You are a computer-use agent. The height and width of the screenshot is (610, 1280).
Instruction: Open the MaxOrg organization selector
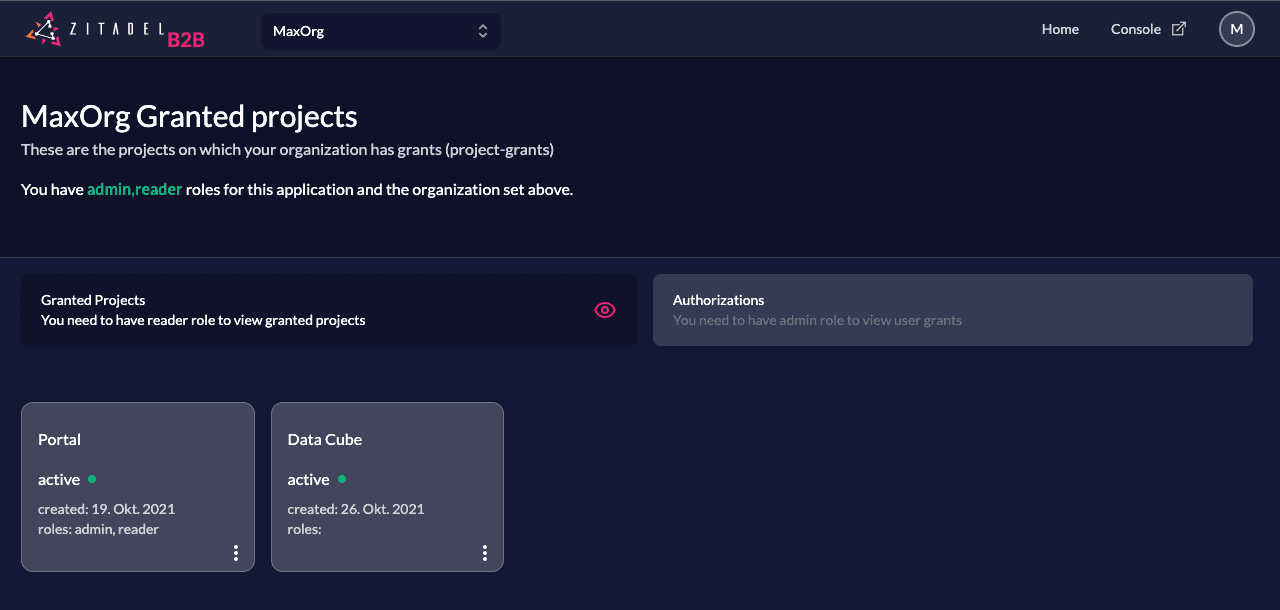(380, 31)
